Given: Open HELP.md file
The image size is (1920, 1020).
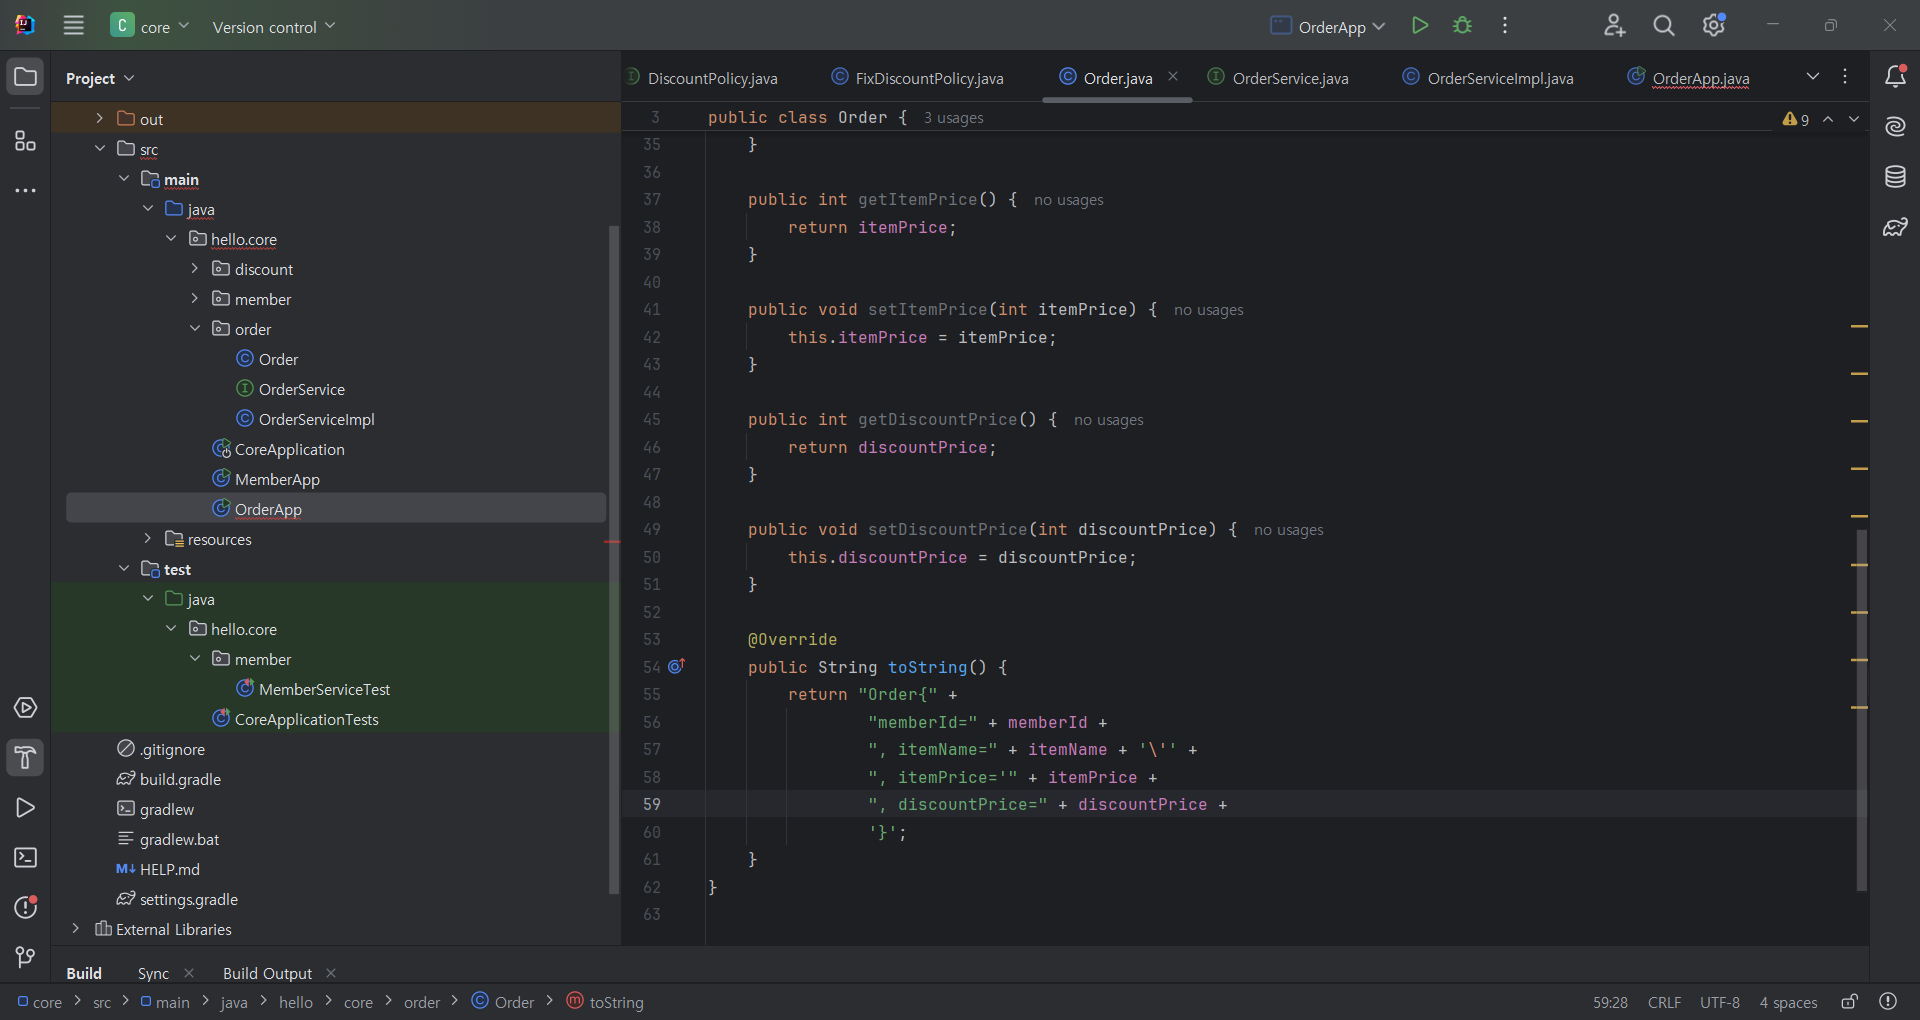Looking at the screenshot, I should [x=169, y=869].
